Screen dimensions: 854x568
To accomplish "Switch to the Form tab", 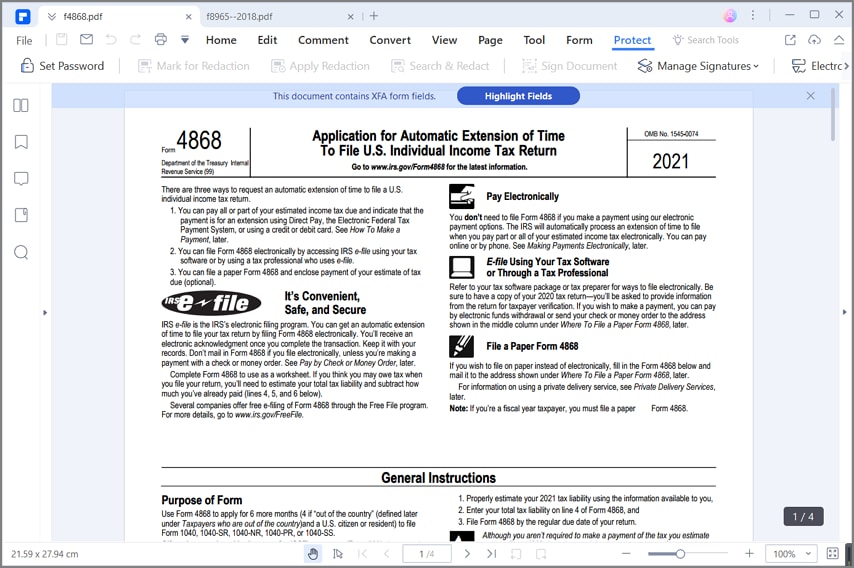I will click(579, 40).
